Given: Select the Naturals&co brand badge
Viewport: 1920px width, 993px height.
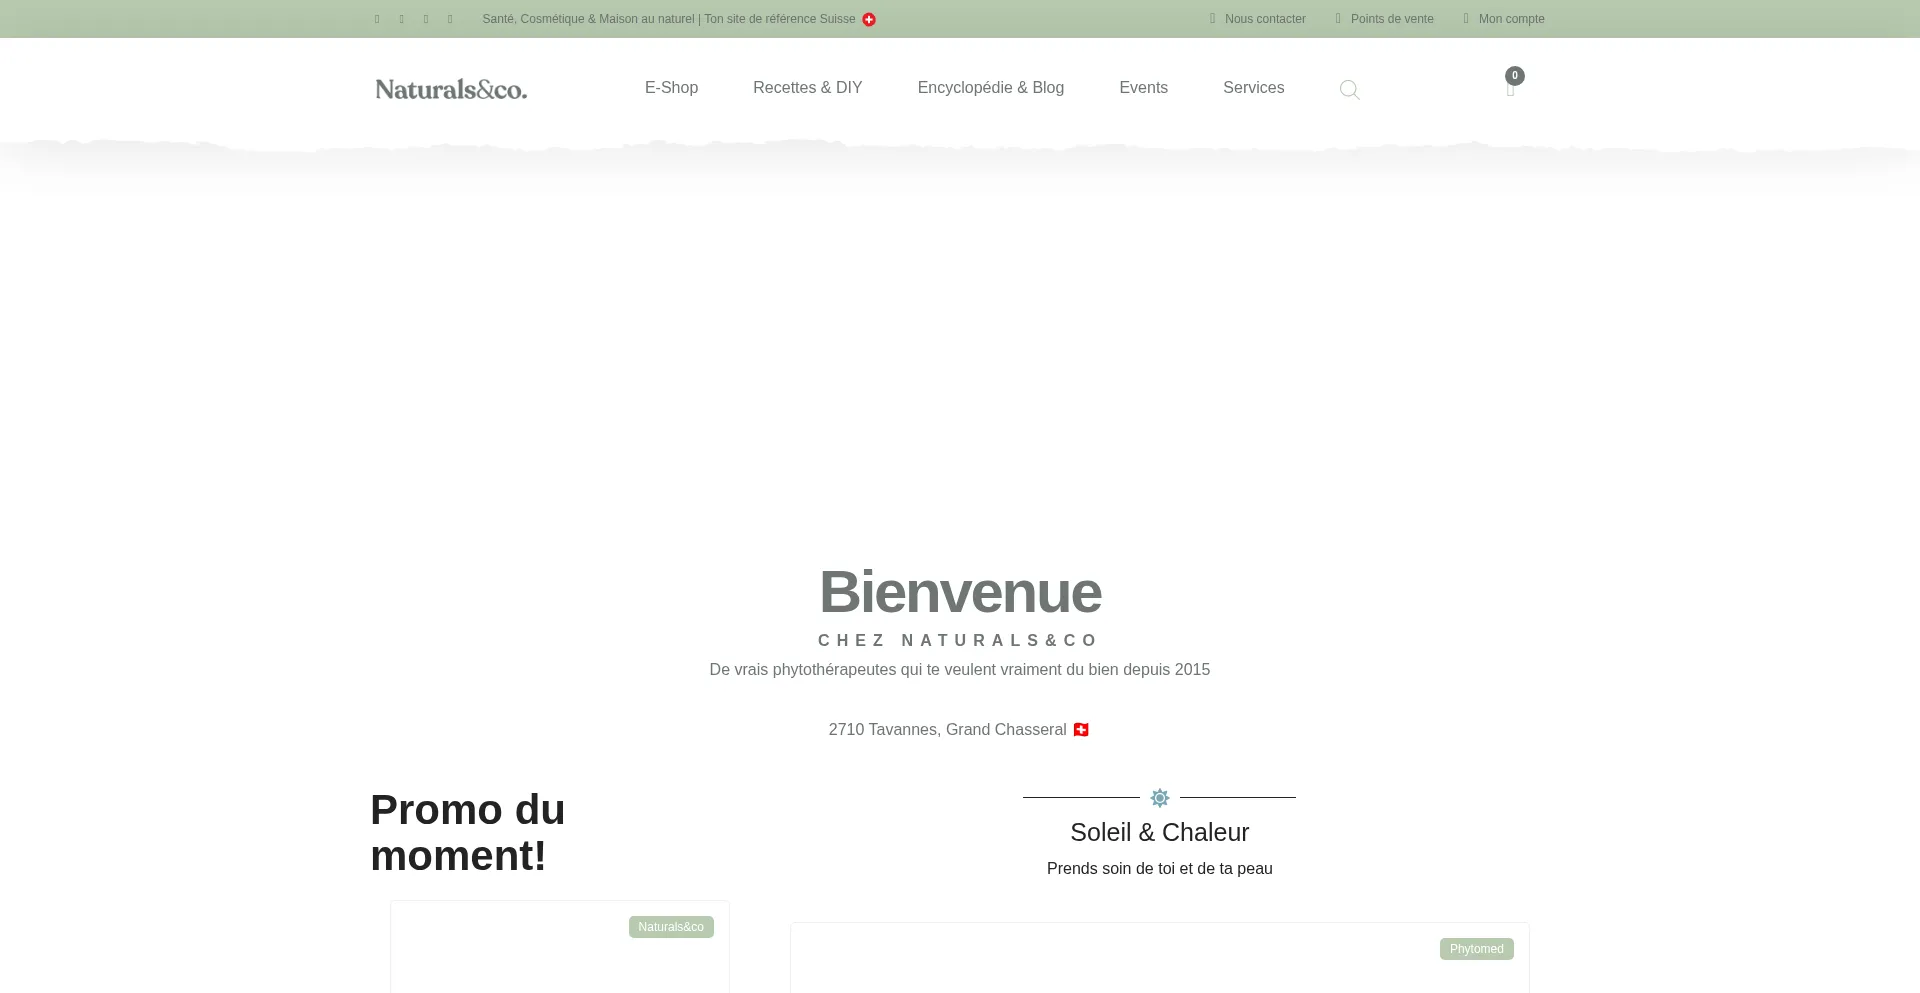Looking at the screenshot, I should pyautogui.click(x=671, y=927).
